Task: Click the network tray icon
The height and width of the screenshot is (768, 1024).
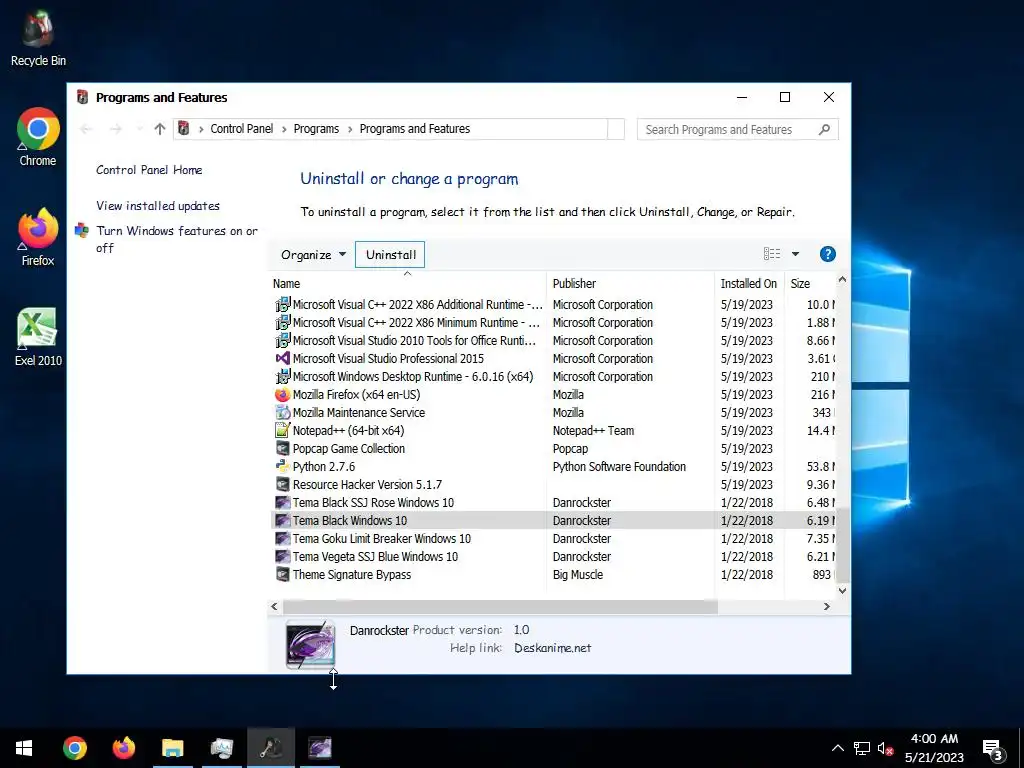Action: pos(861,748)
